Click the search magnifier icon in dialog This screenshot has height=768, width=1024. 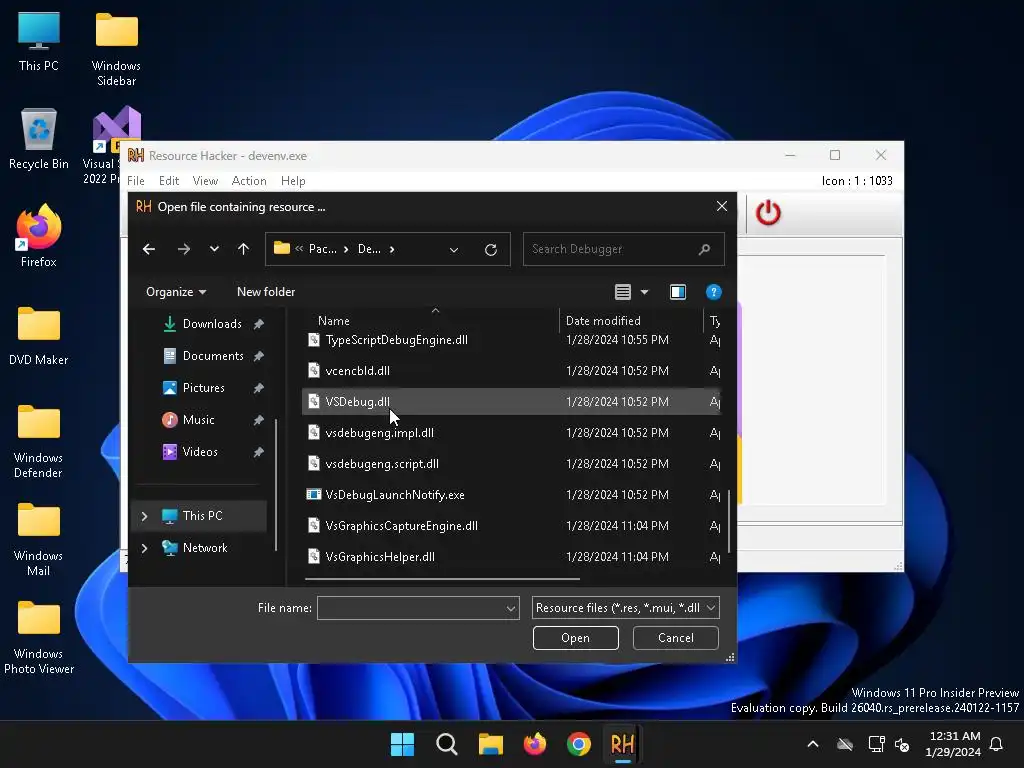[x=704, y=249]
